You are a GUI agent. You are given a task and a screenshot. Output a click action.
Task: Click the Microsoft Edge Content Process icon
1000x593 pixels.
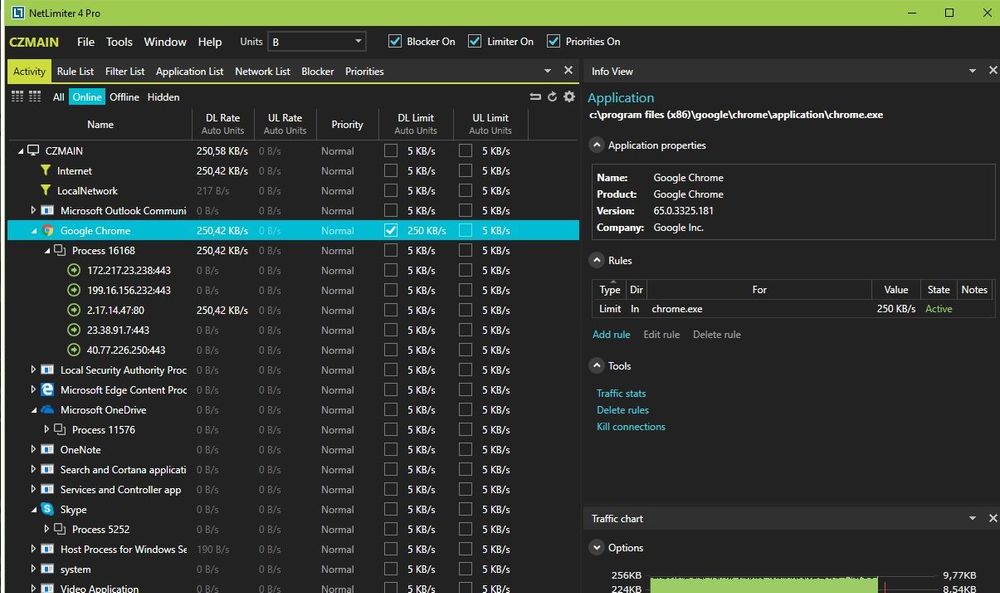(x=48, y=389)
